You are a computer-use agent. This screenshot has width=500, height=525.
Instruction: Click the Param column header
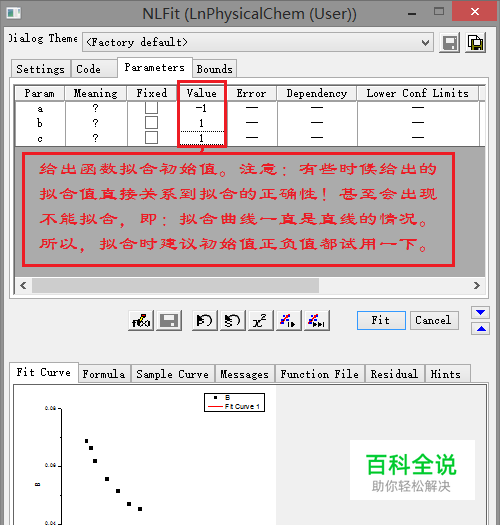(x=40, y=93)
